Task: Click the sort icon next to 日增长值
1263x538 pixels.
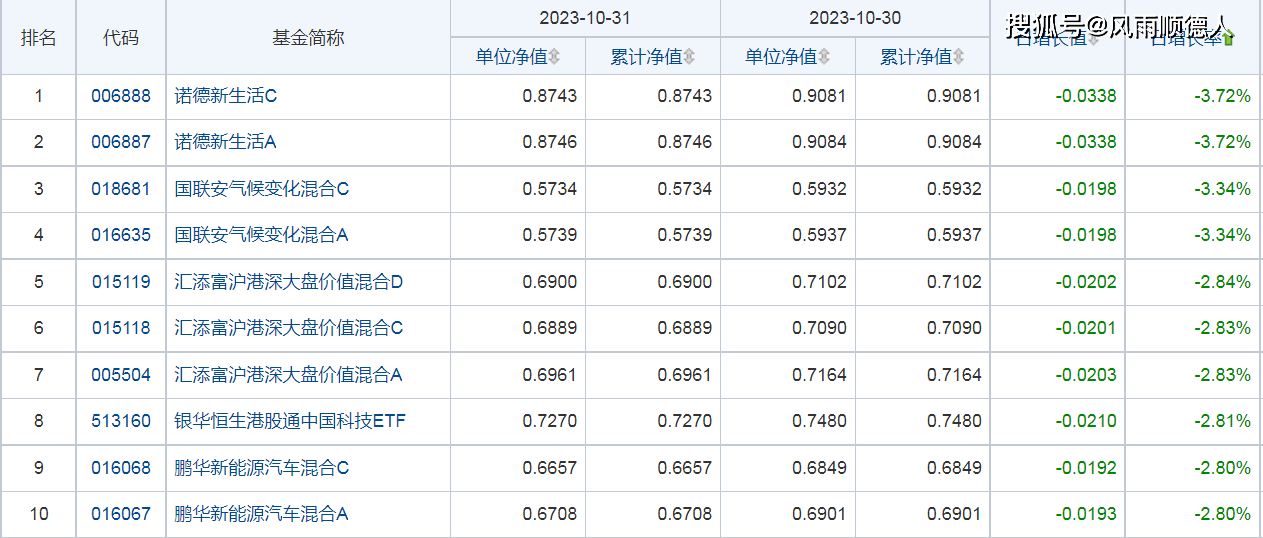Action: point(1093,39)
